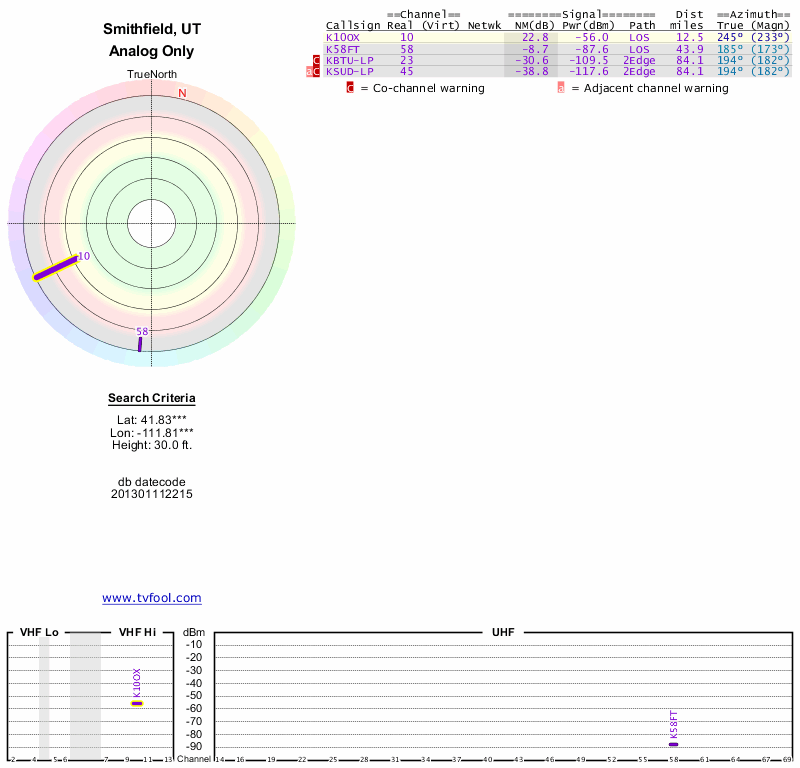Click the KBTU-LP callsign entry
This screenshot has height=768, width=800.
pyautogui.click(x=349, y=60)
